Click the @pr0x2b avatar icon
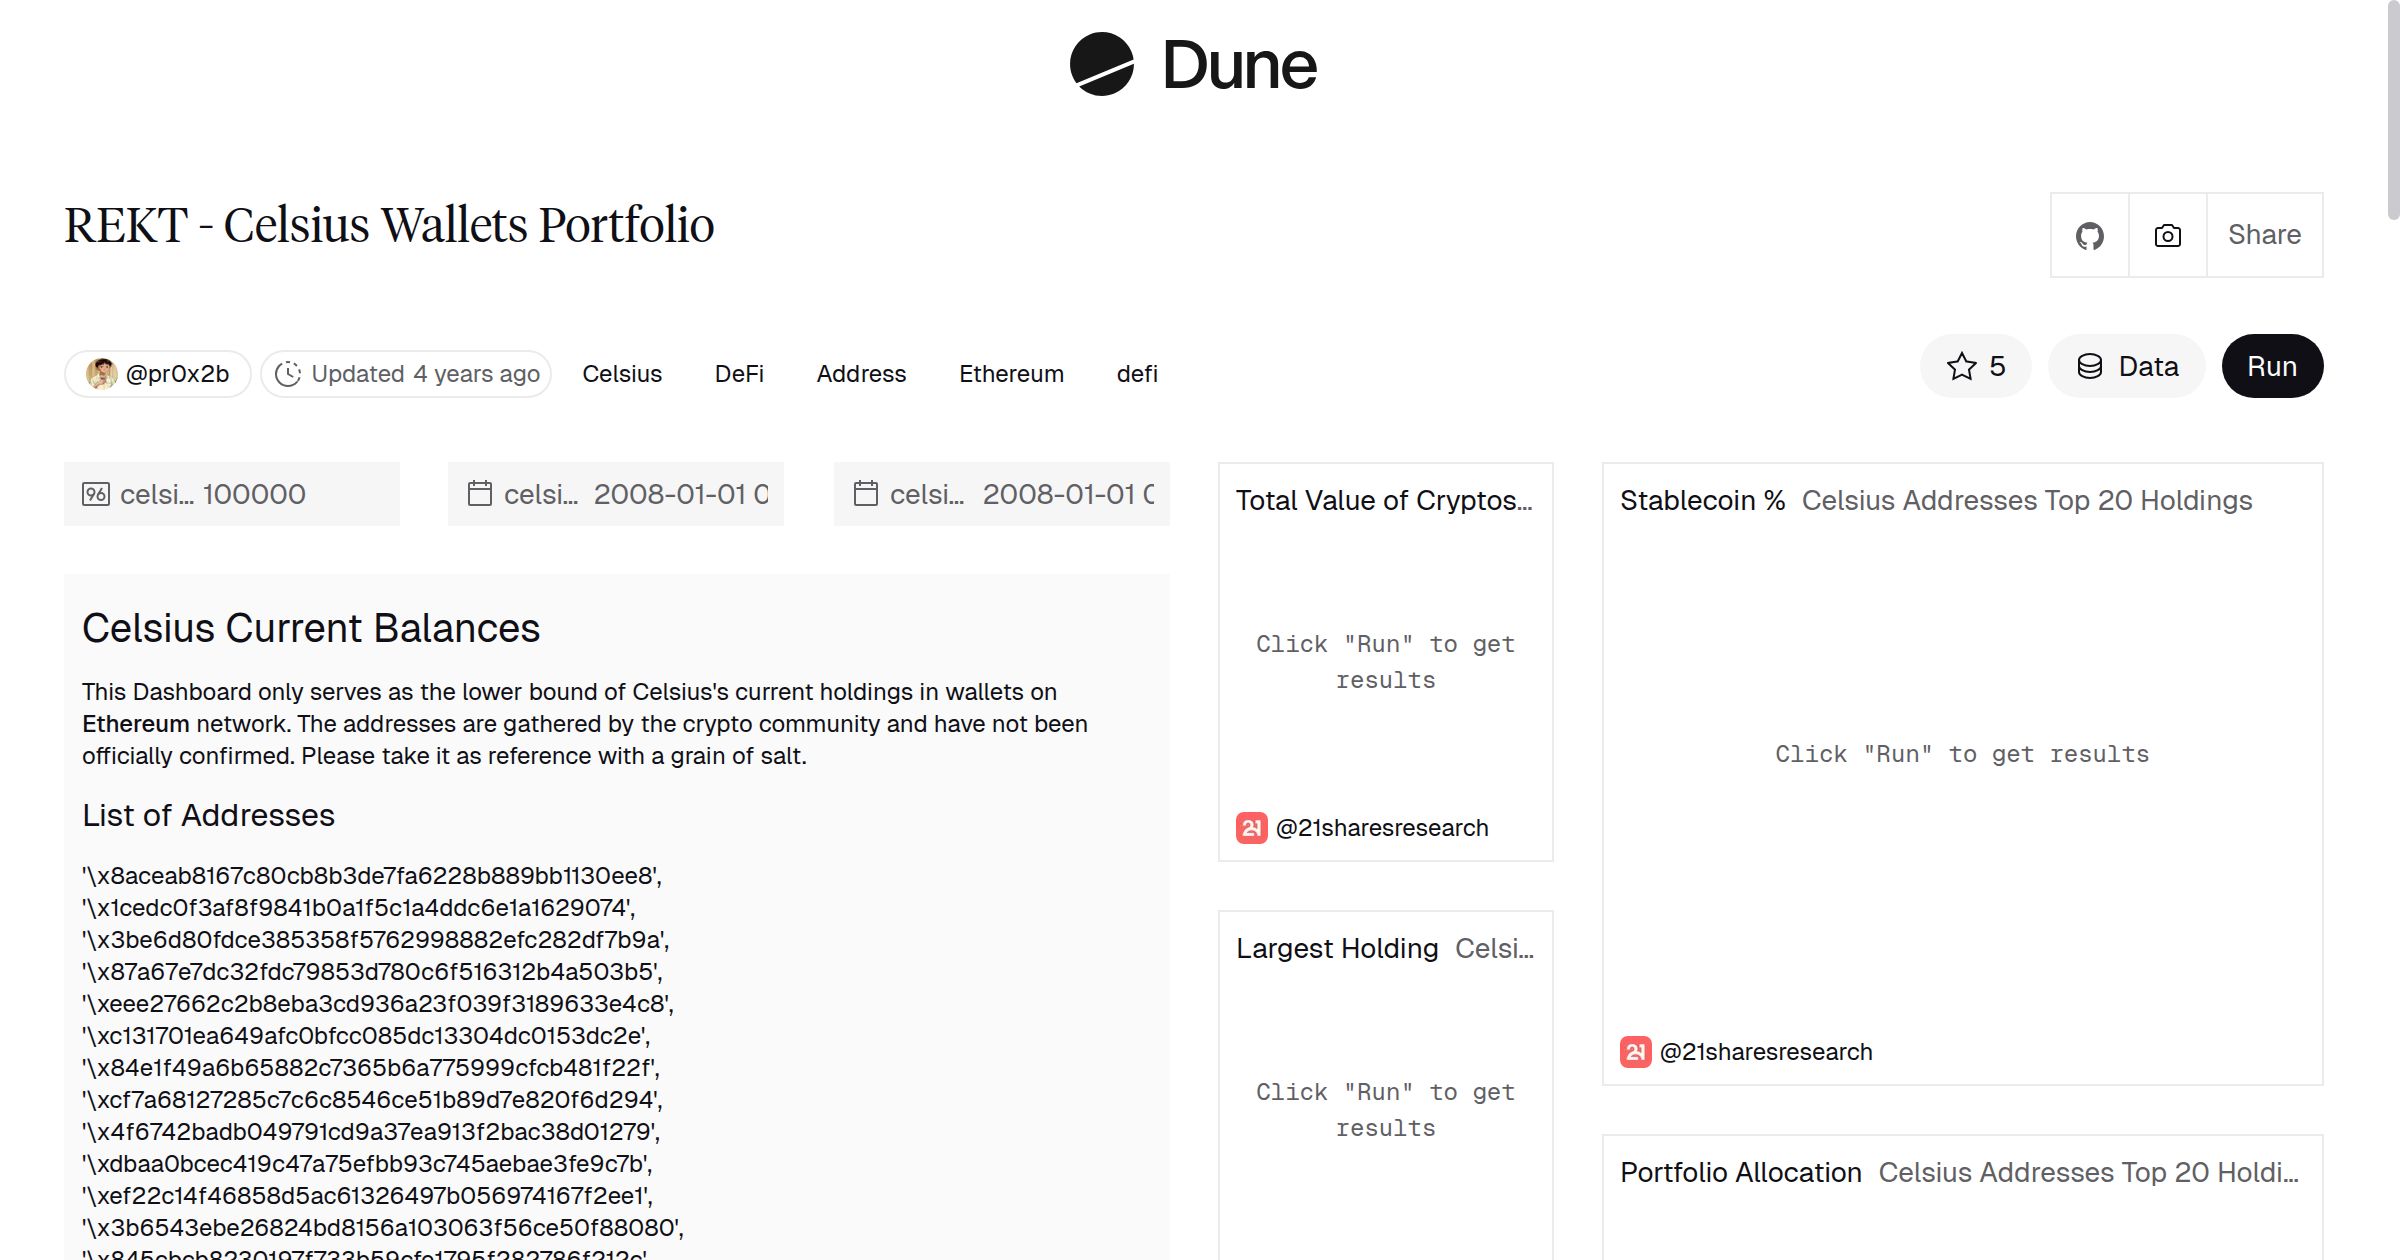This screenshot has width=2400, height=1260. [101, 374]
